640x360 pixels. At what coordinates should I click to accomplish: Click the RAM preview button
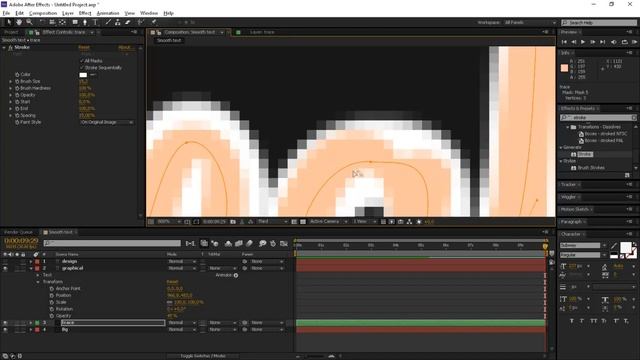tap(634, 42)
